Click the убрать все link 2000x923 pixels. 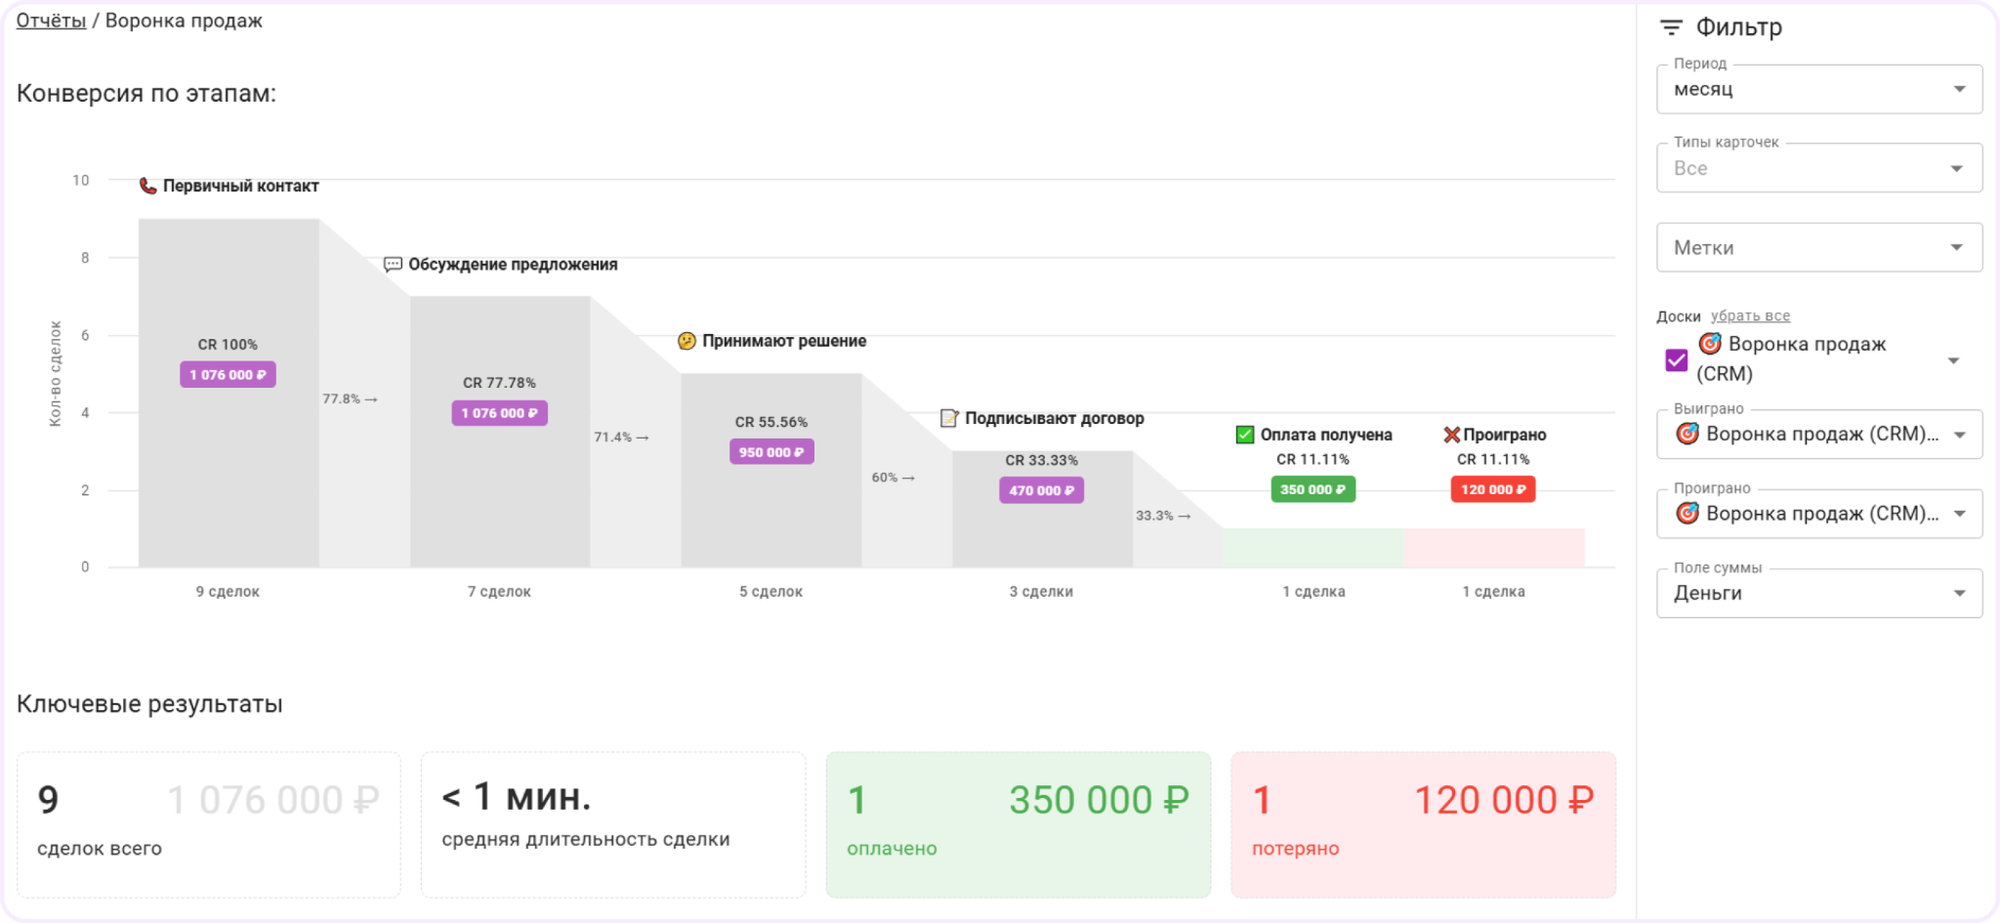pyautogui.click(x=1750, y=316)
